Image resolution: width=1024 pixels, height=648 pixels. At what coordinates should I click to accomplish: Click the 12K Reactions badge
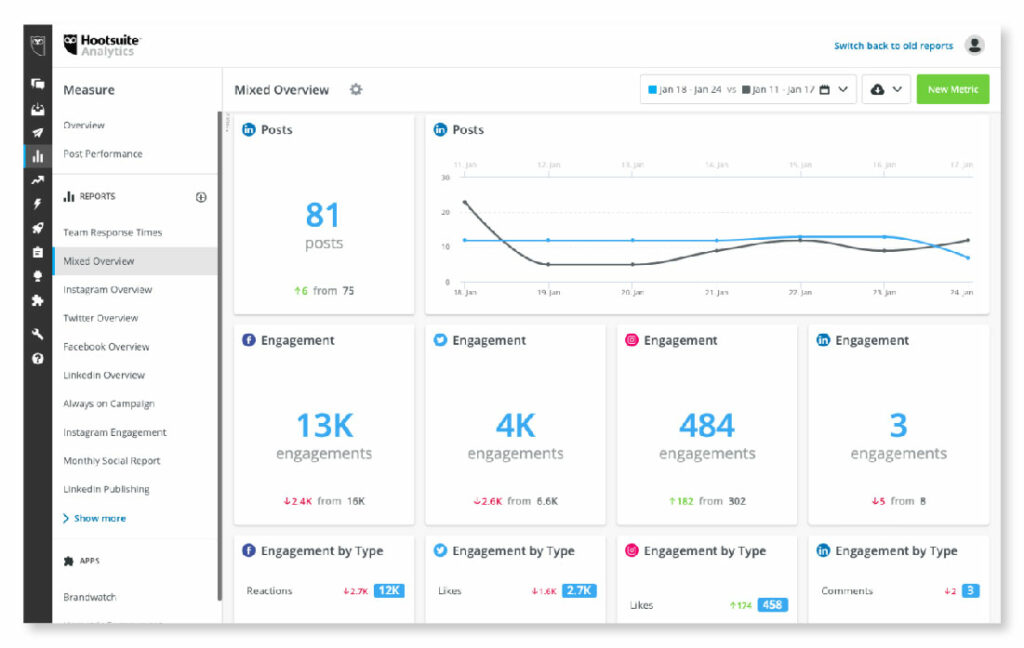click(x=389, y=591)
